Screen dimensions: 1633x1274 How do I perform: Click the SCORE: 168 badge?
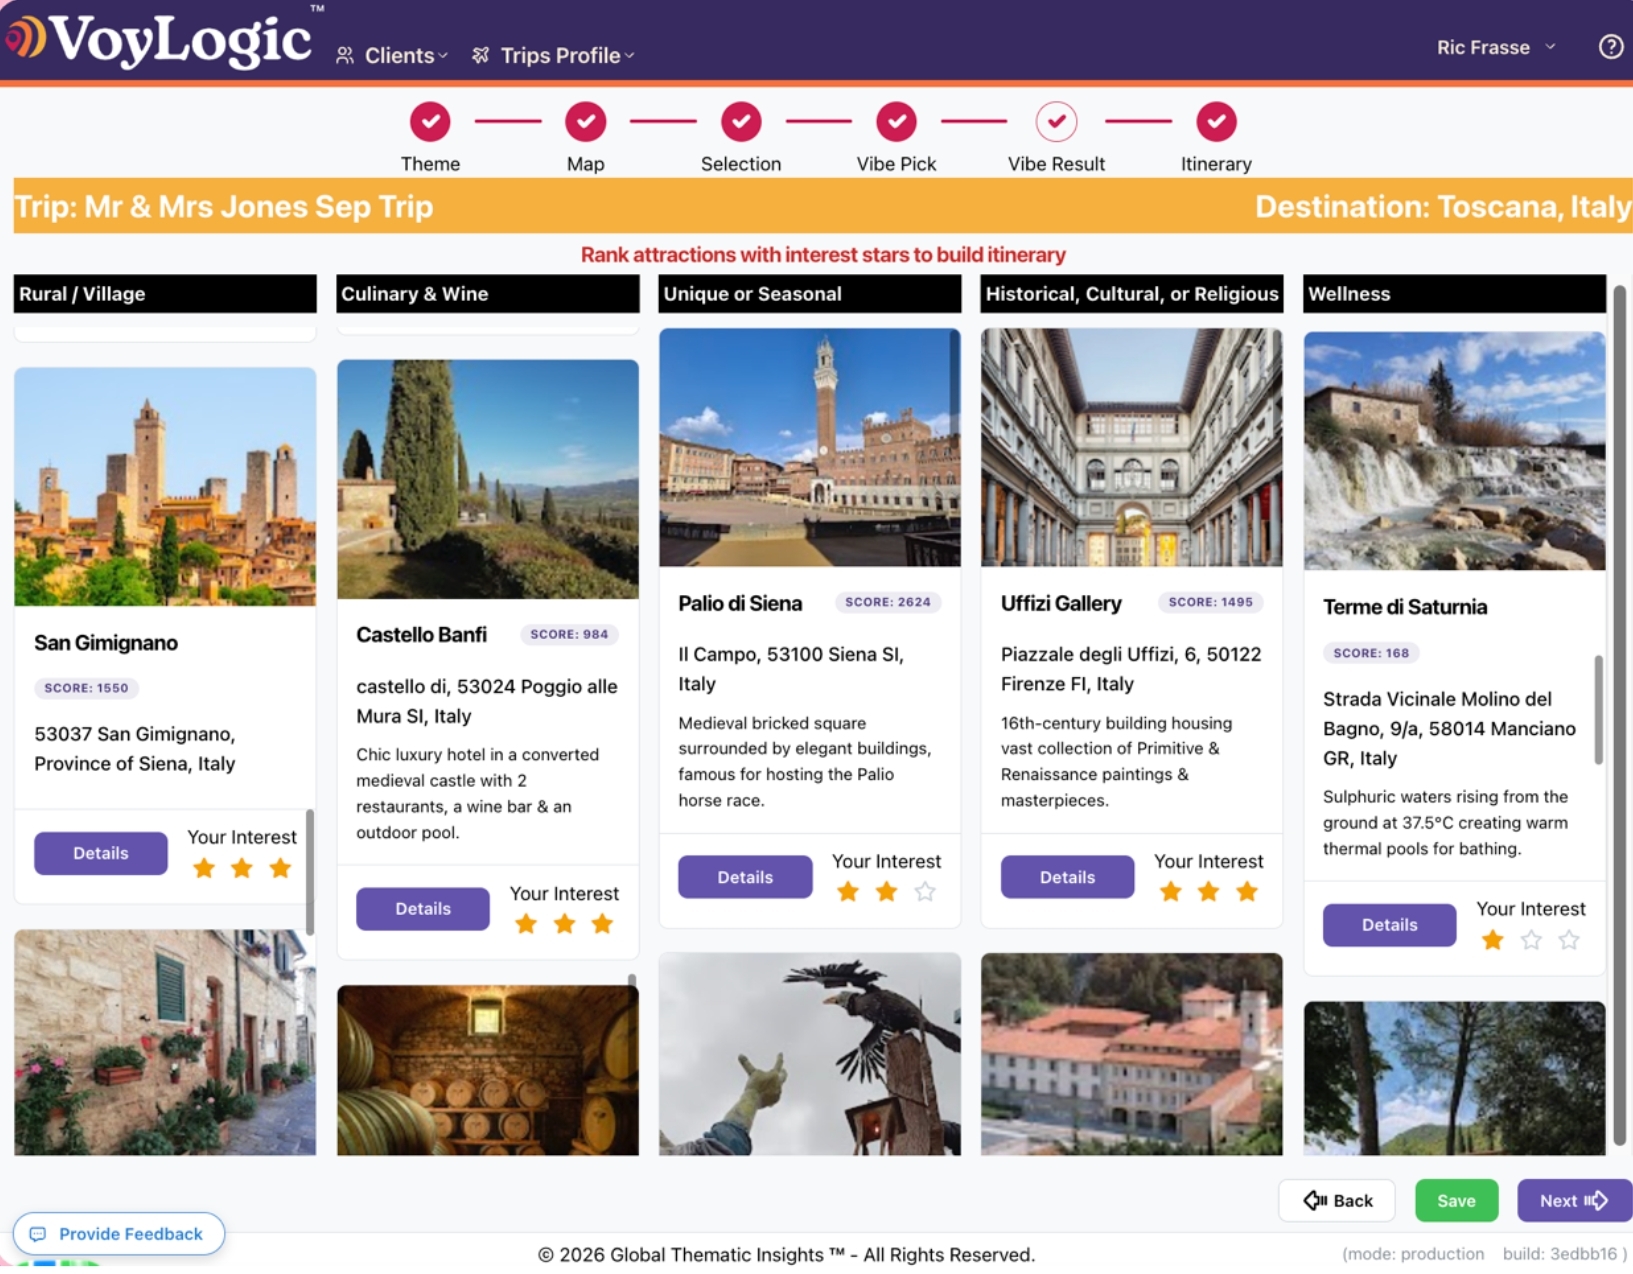click(x=1371, y=653)
